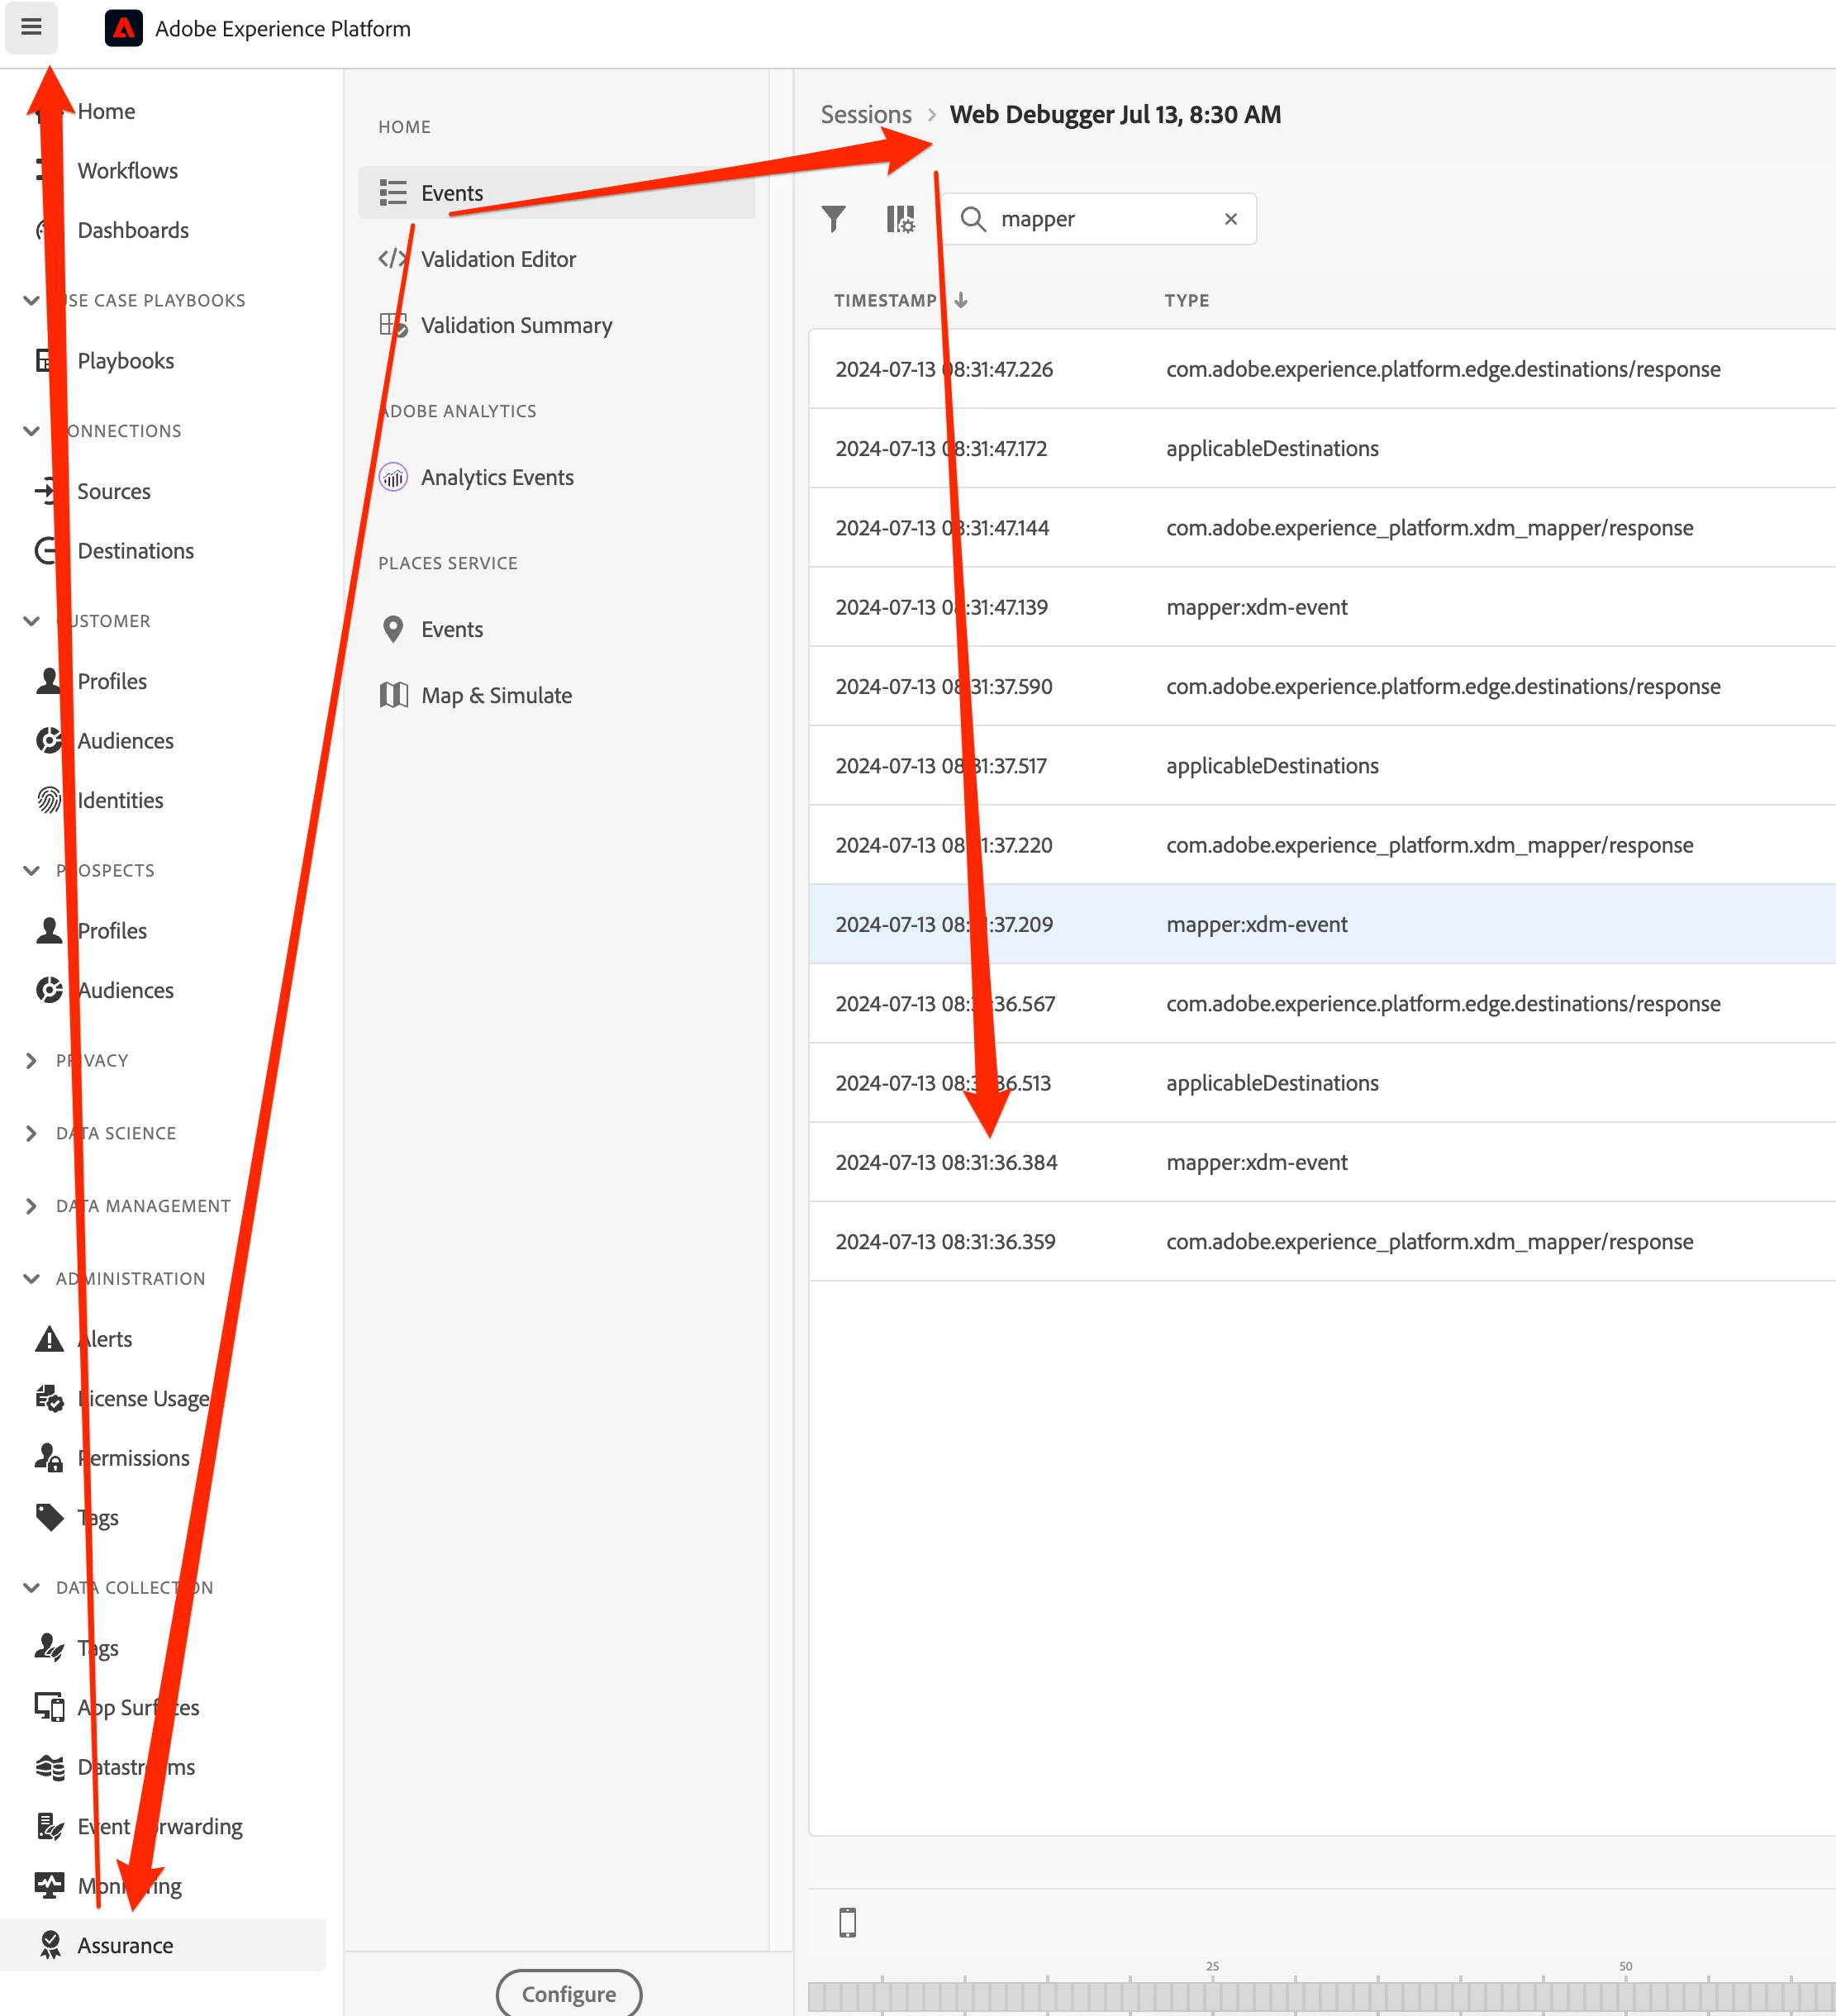
Task: Click the mobile device icon above timeline
Action: pyautogui.click(x=847, y=1922)
